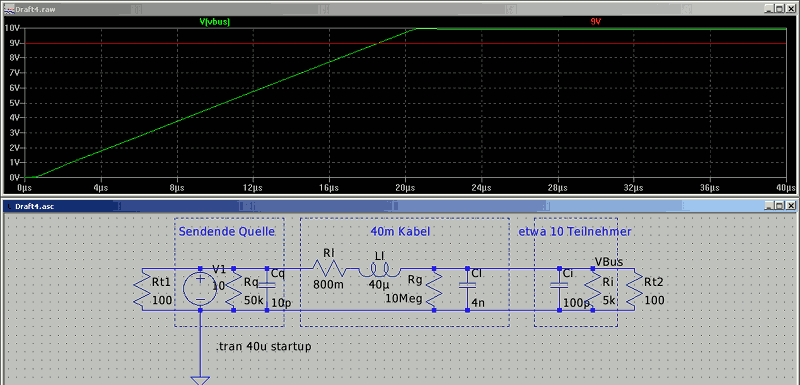
Task: Maximize the Draft4.asc schematic window
Action: click(781, 206)
